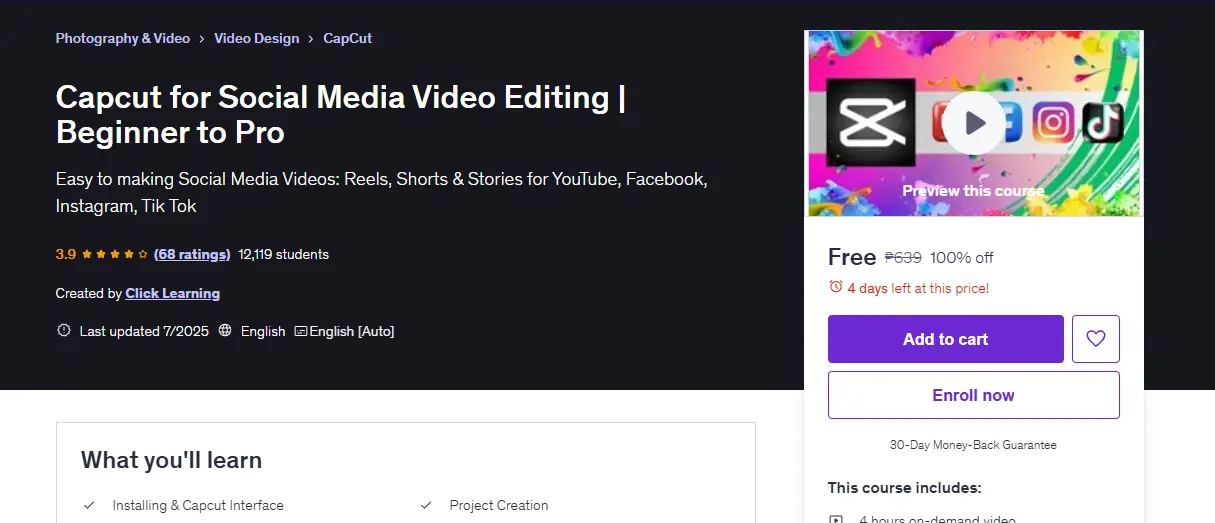Open Photography & Video breadcrumb
Image resolution: width=1215 pixels, height=523 pixels.
[x=122, y=38]
